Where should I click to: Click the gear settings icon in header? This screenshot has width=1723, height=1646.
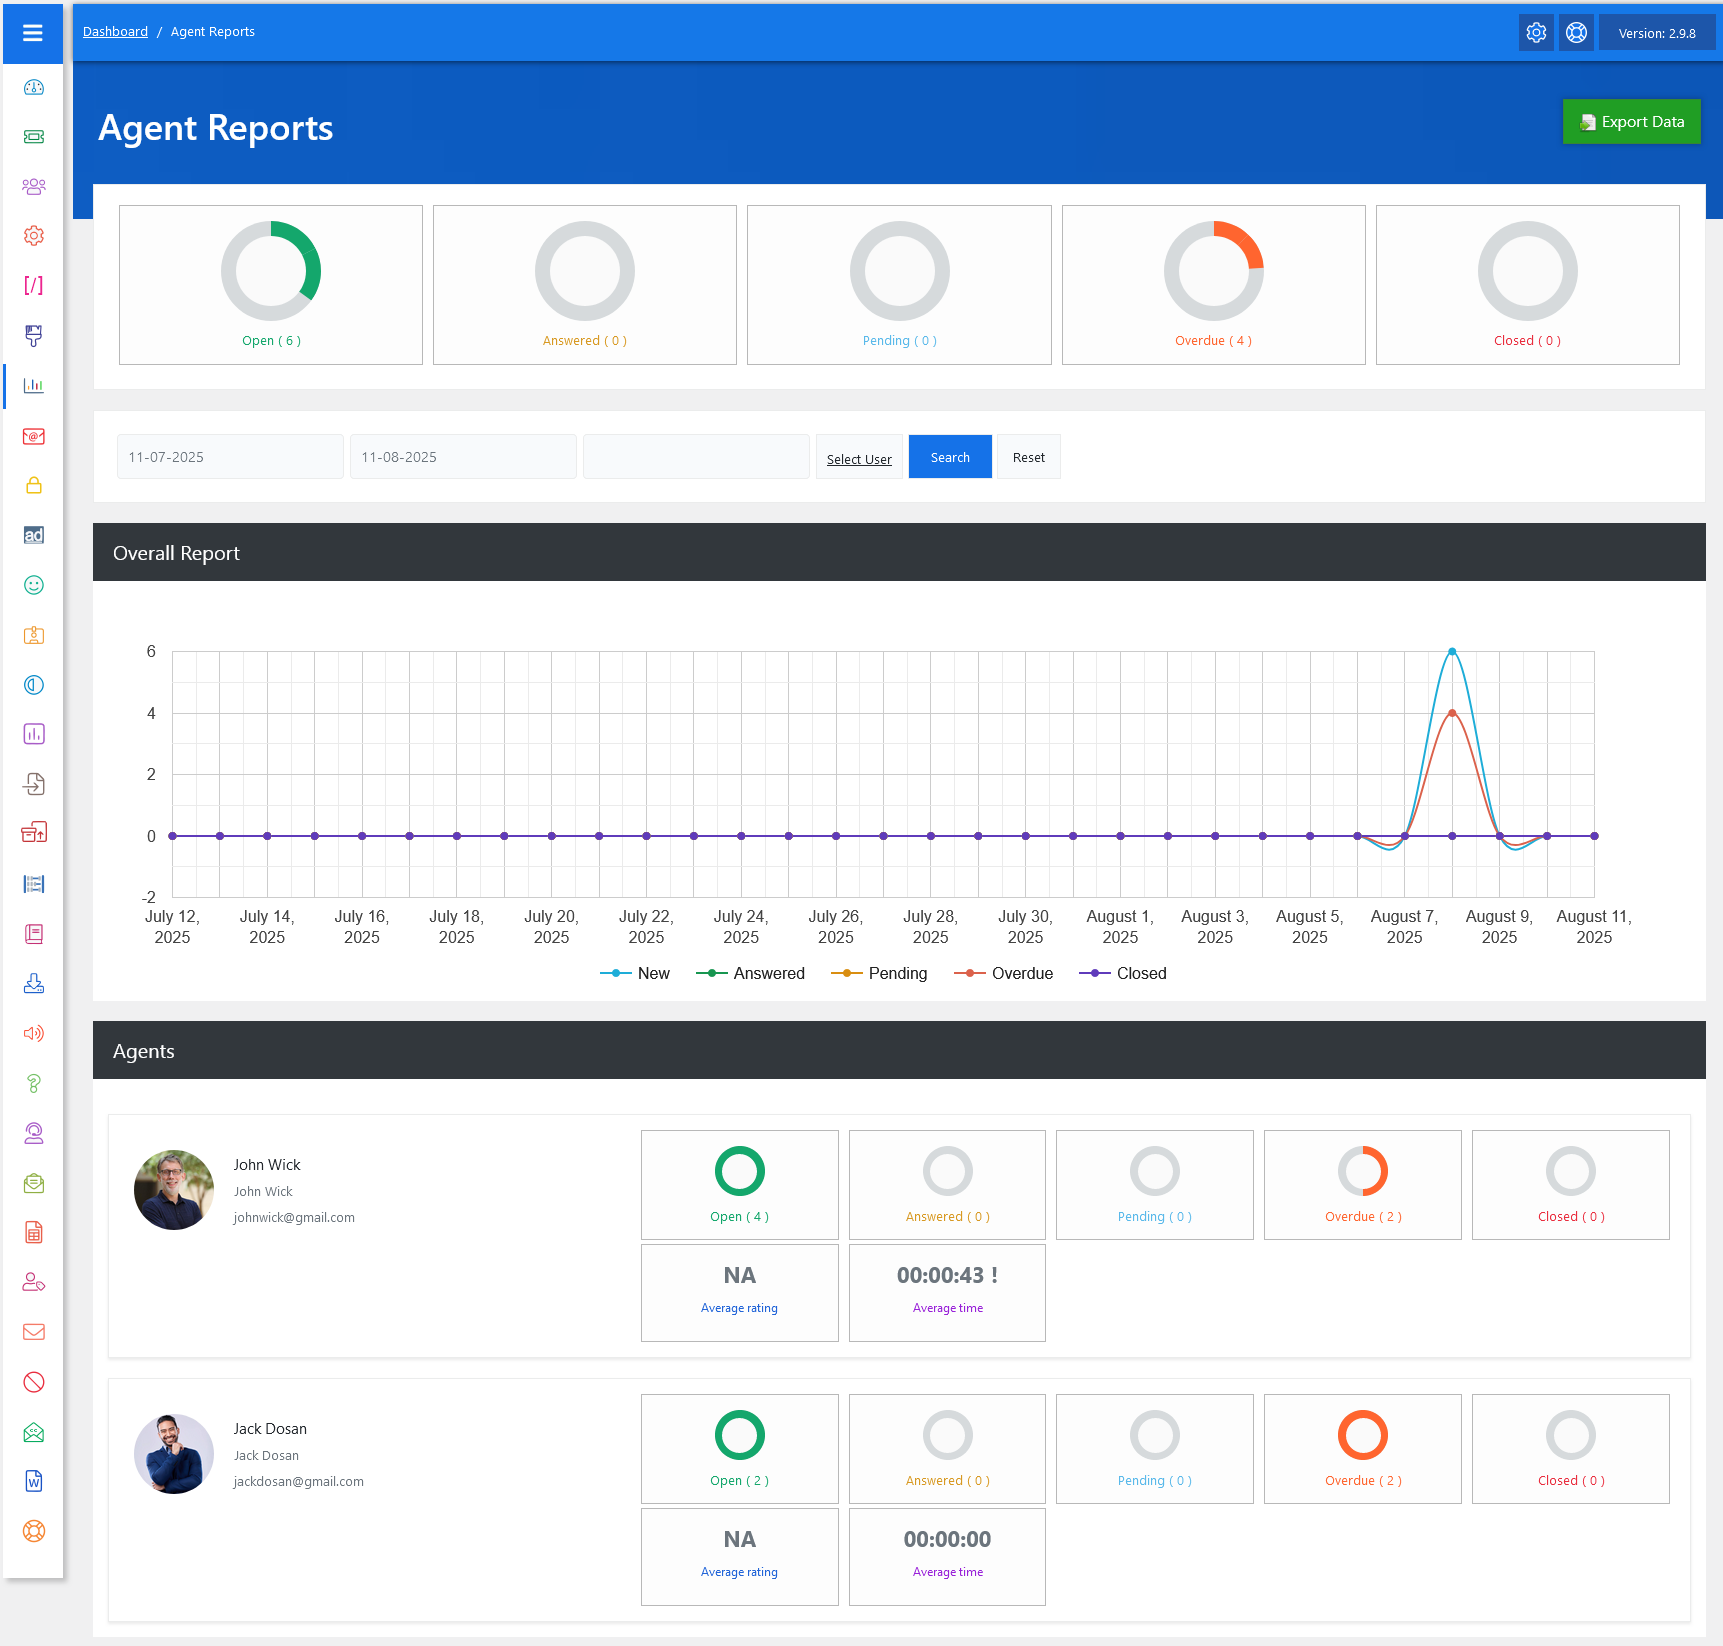(1536, 33)
